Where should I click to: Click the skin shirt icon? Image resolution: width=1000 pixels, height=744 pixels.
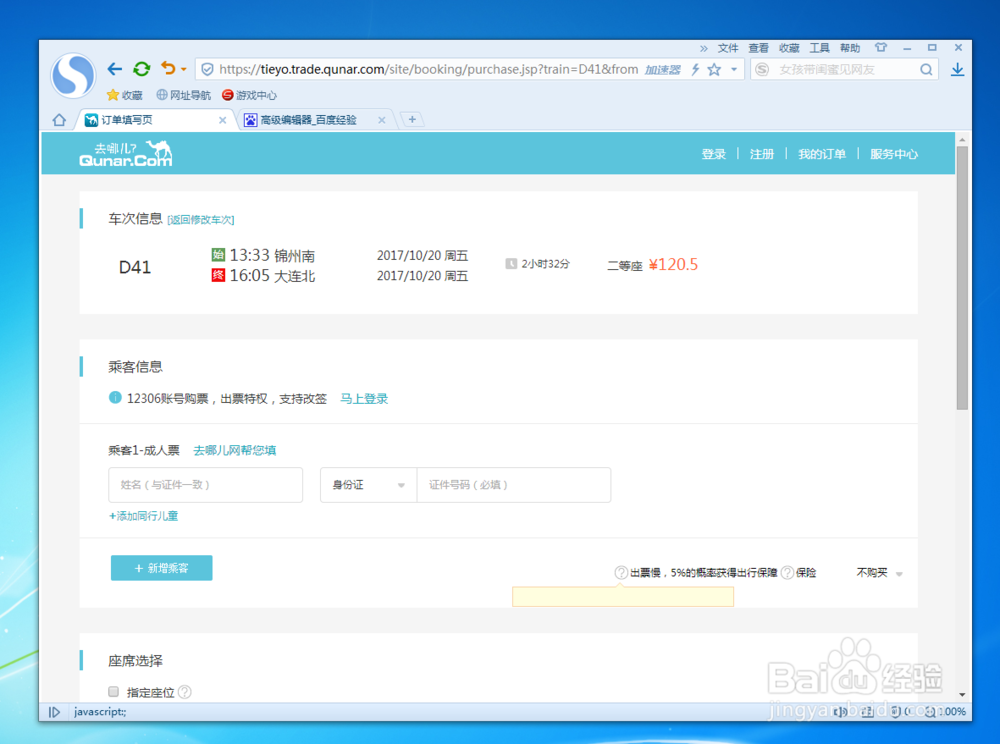pyautogui.click(x=881, y=47)
